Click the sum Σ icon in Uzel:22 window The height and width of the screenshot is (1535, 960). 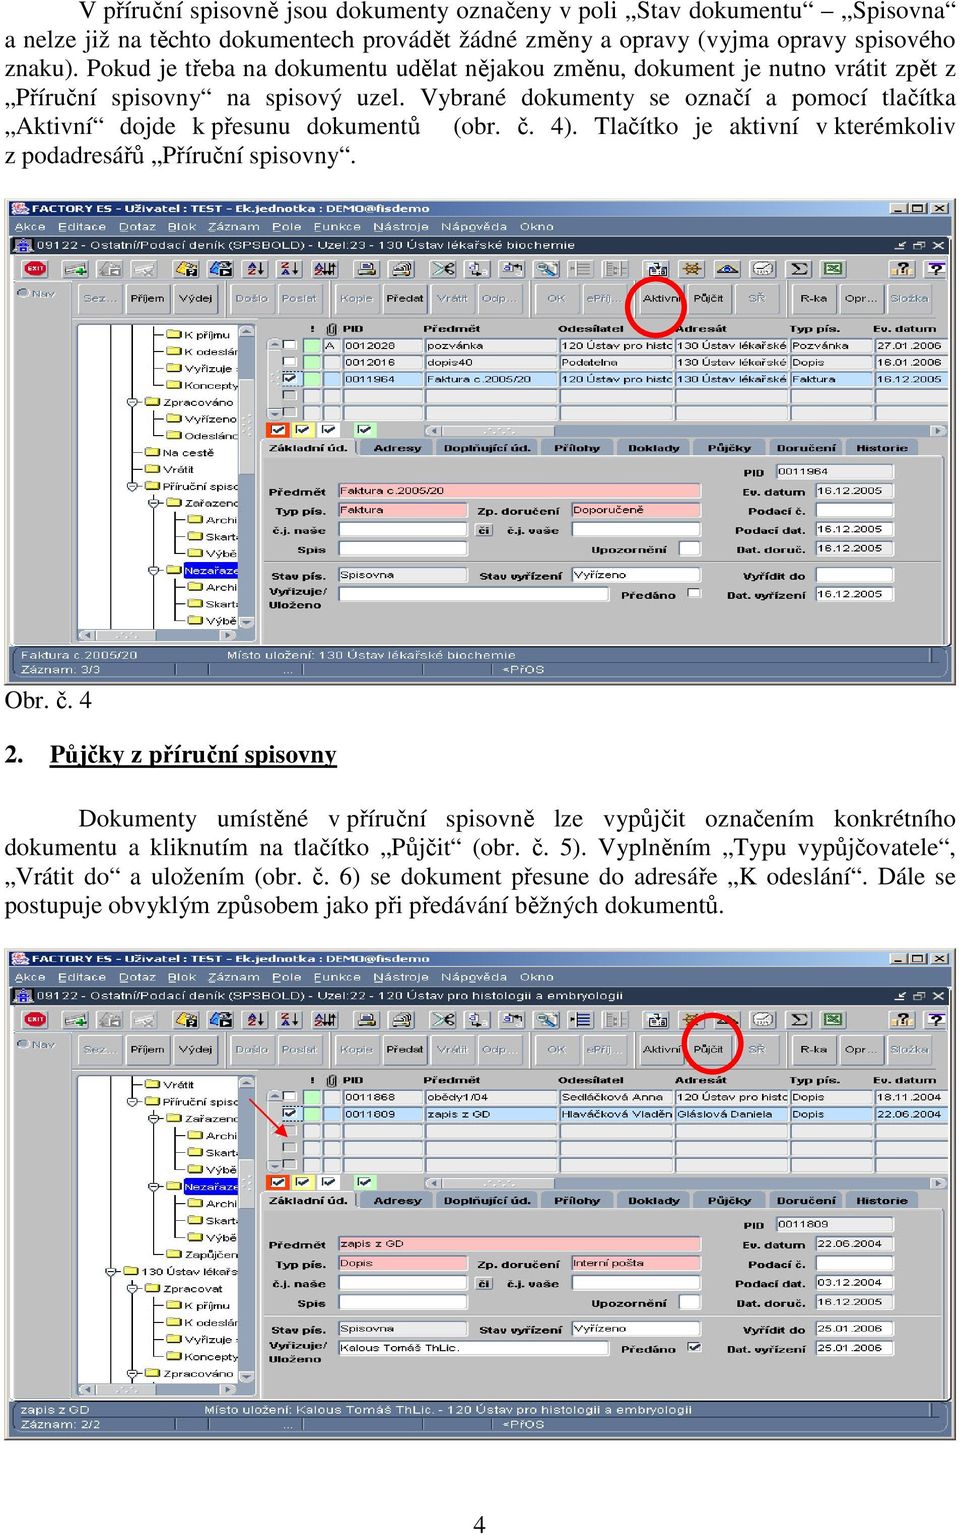(x=799, y=1020)
